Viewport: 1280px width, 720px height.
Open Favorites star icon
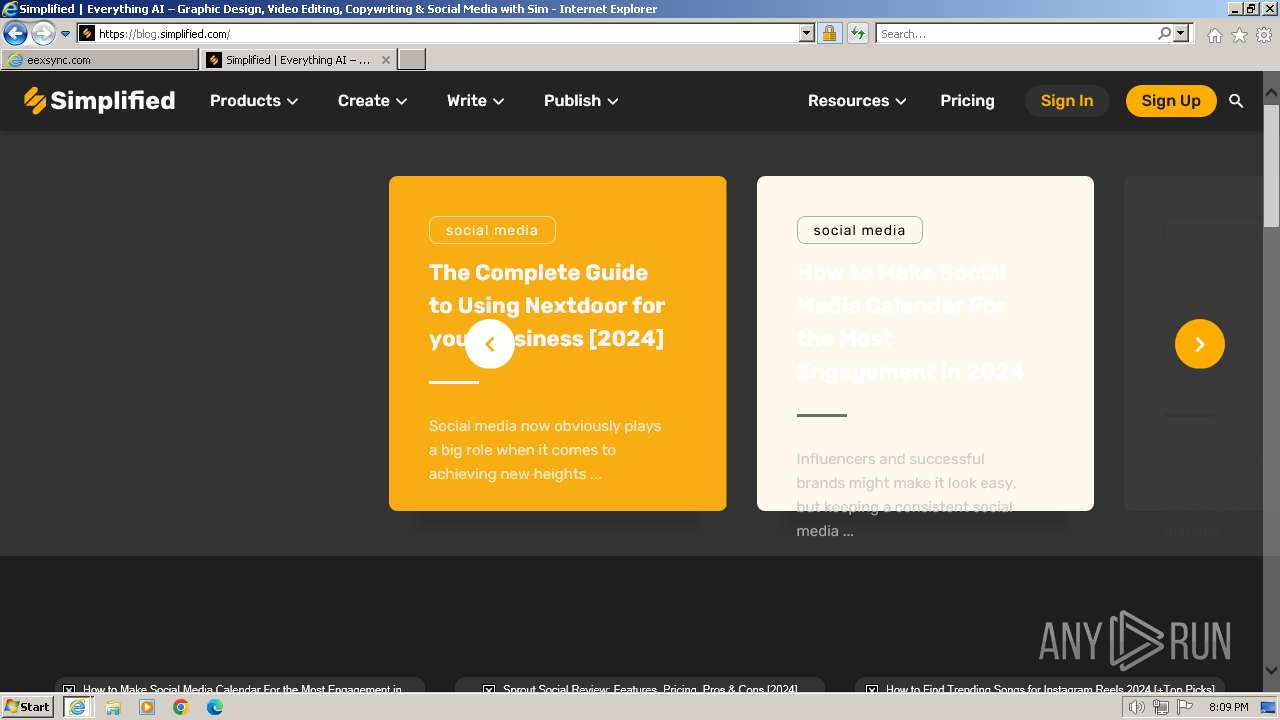pyautogui.click(x=1239, y=35)
